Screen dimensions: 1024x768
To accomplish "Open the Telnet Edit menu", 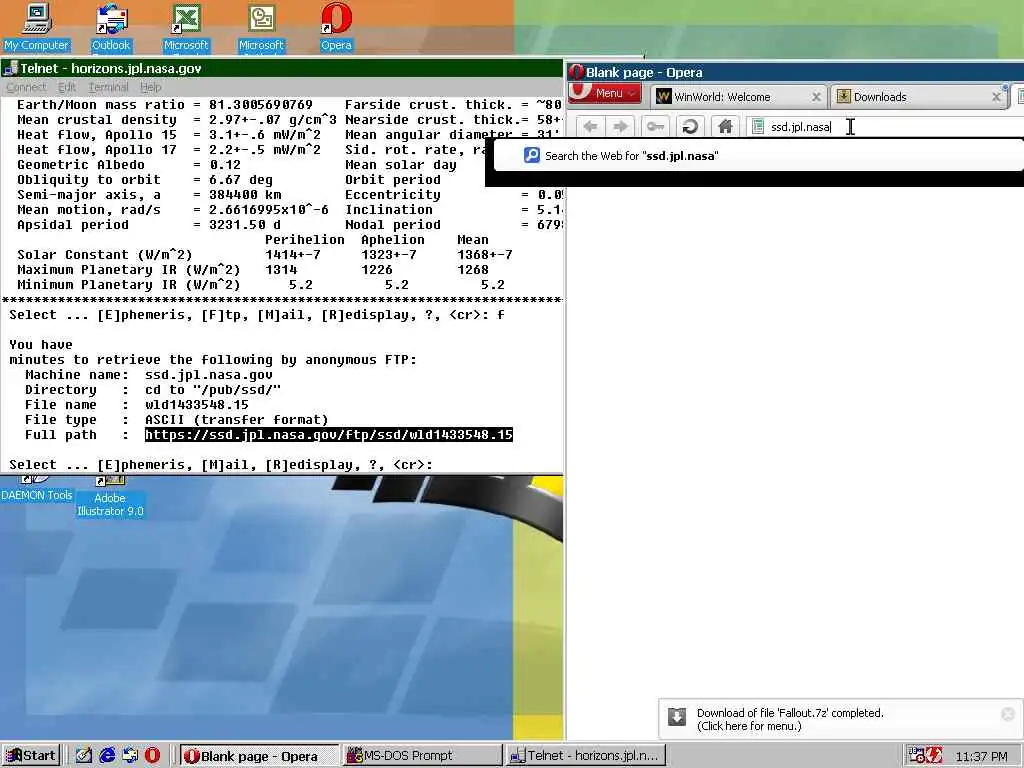I will pos(67,87).
